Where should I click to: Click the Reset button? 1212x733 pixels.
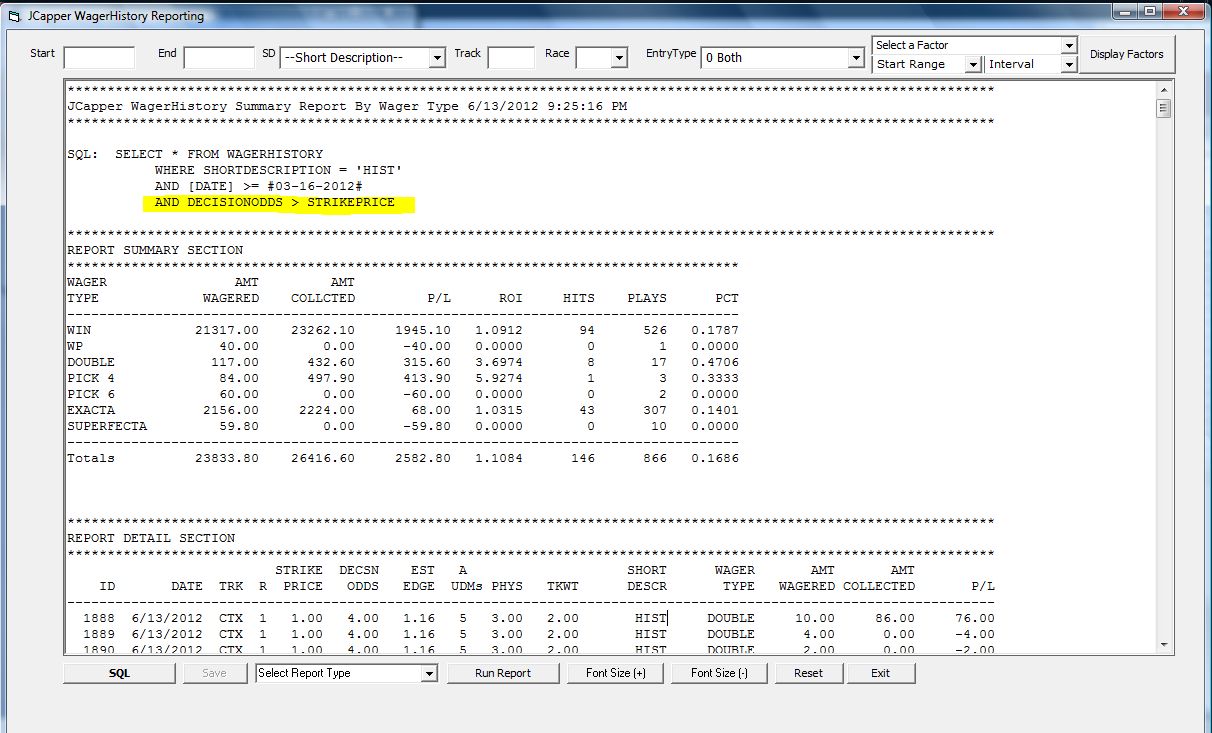[x=808, y=673]
